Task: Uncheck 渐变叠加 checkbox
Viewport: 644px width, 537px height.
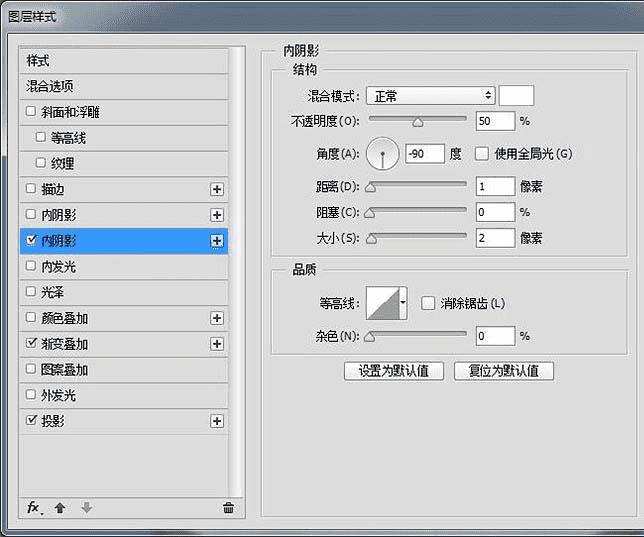Action: click(31, 343)
